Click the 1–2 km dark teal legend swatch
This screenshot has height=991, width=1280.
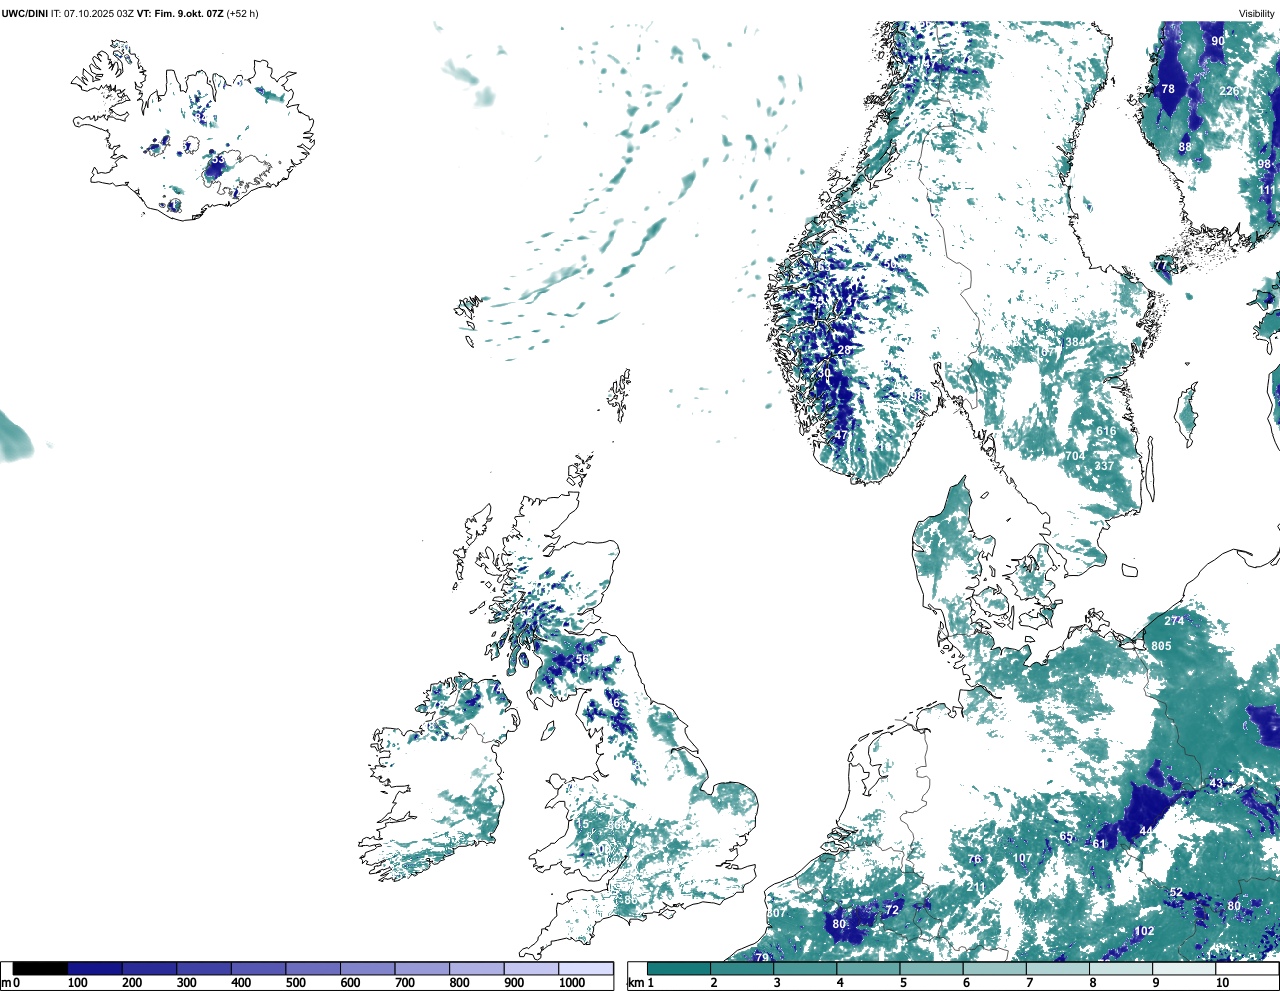(x=679, y=968)
